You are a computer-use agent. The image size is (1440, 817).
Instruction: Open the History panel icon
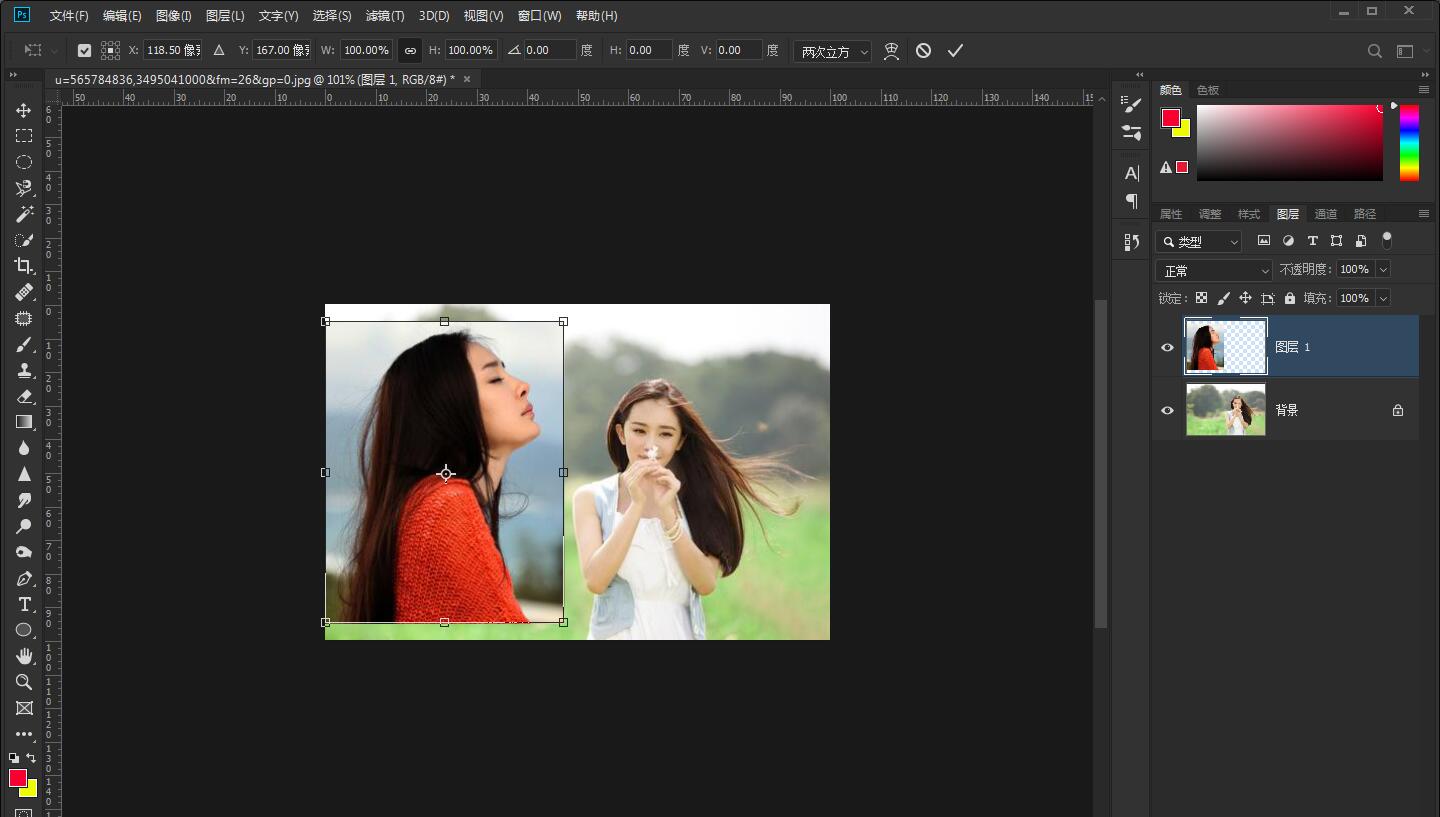pyautogui.click(x=1132, y=241)
